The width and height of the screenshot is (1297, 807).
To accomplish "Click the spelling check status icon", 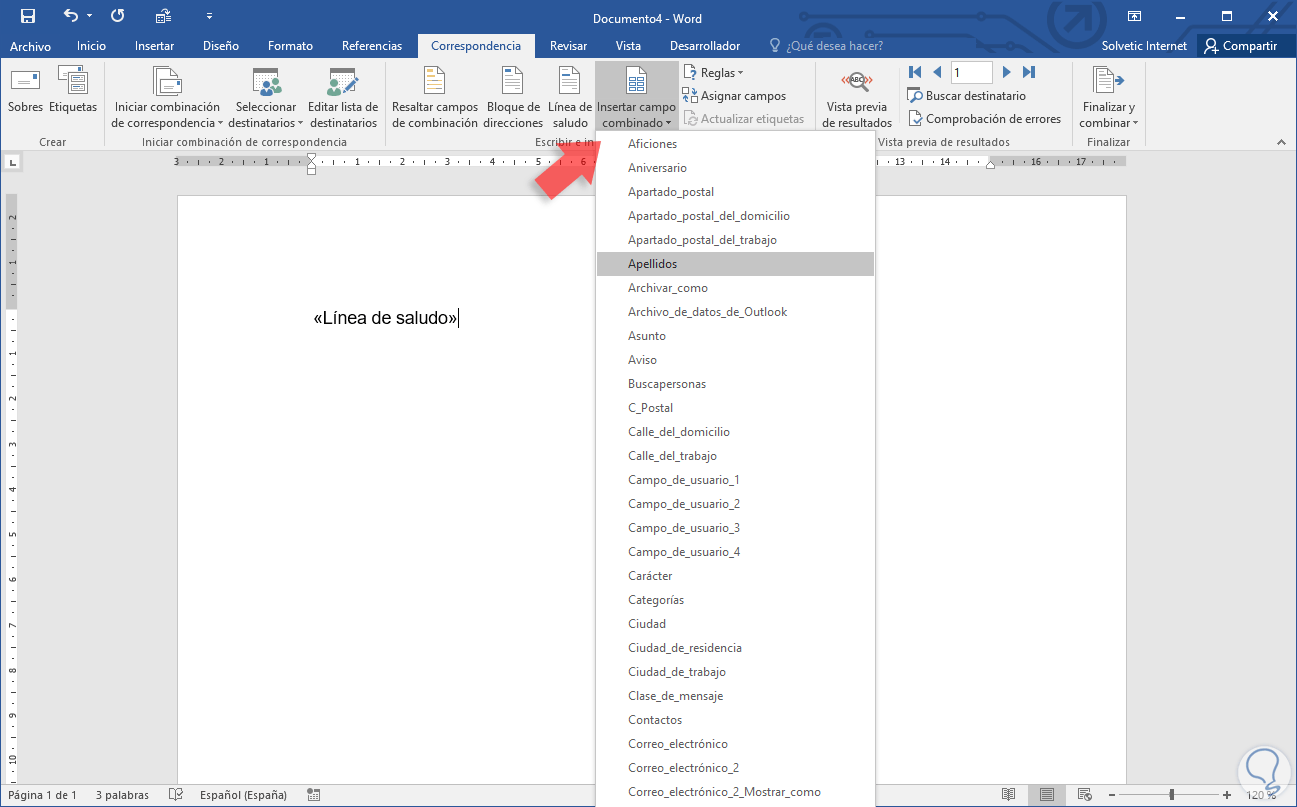I will (176, 795).
